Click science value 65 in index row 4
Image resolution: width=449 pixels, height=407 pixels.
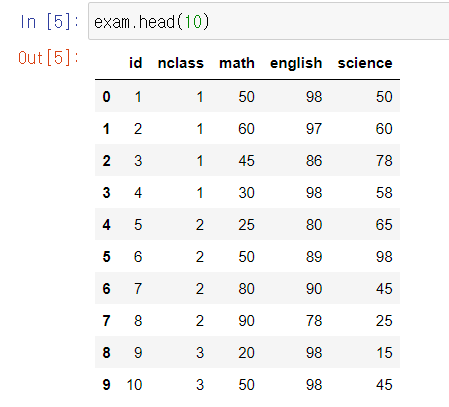(384, 225)
